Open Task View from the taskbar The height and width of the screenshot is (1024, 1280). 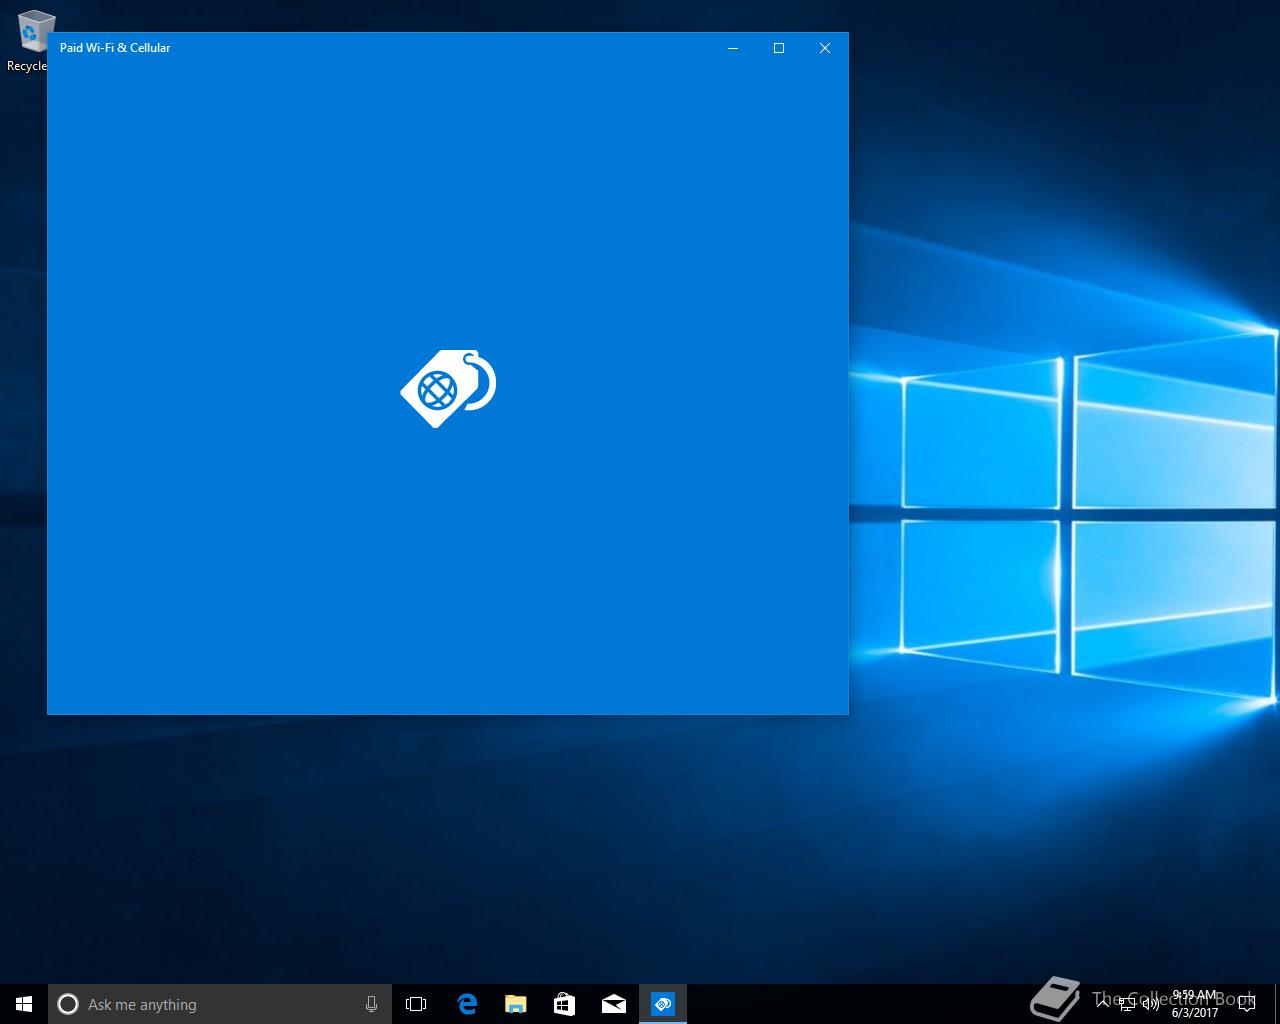pyautogui.click(x=416, y=1004)
